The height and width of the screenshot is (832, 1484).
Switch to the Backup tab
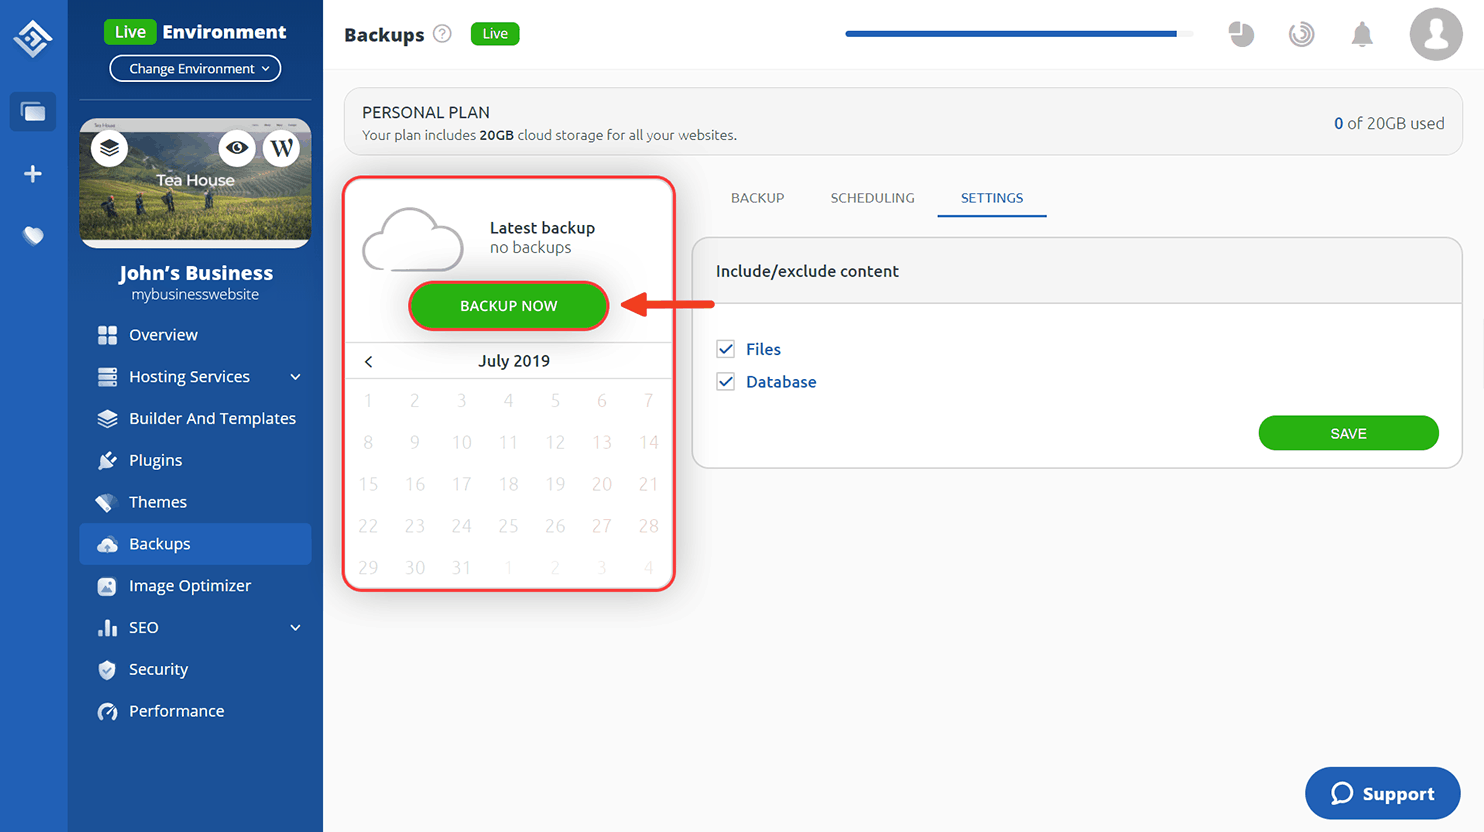coord(757,198)
